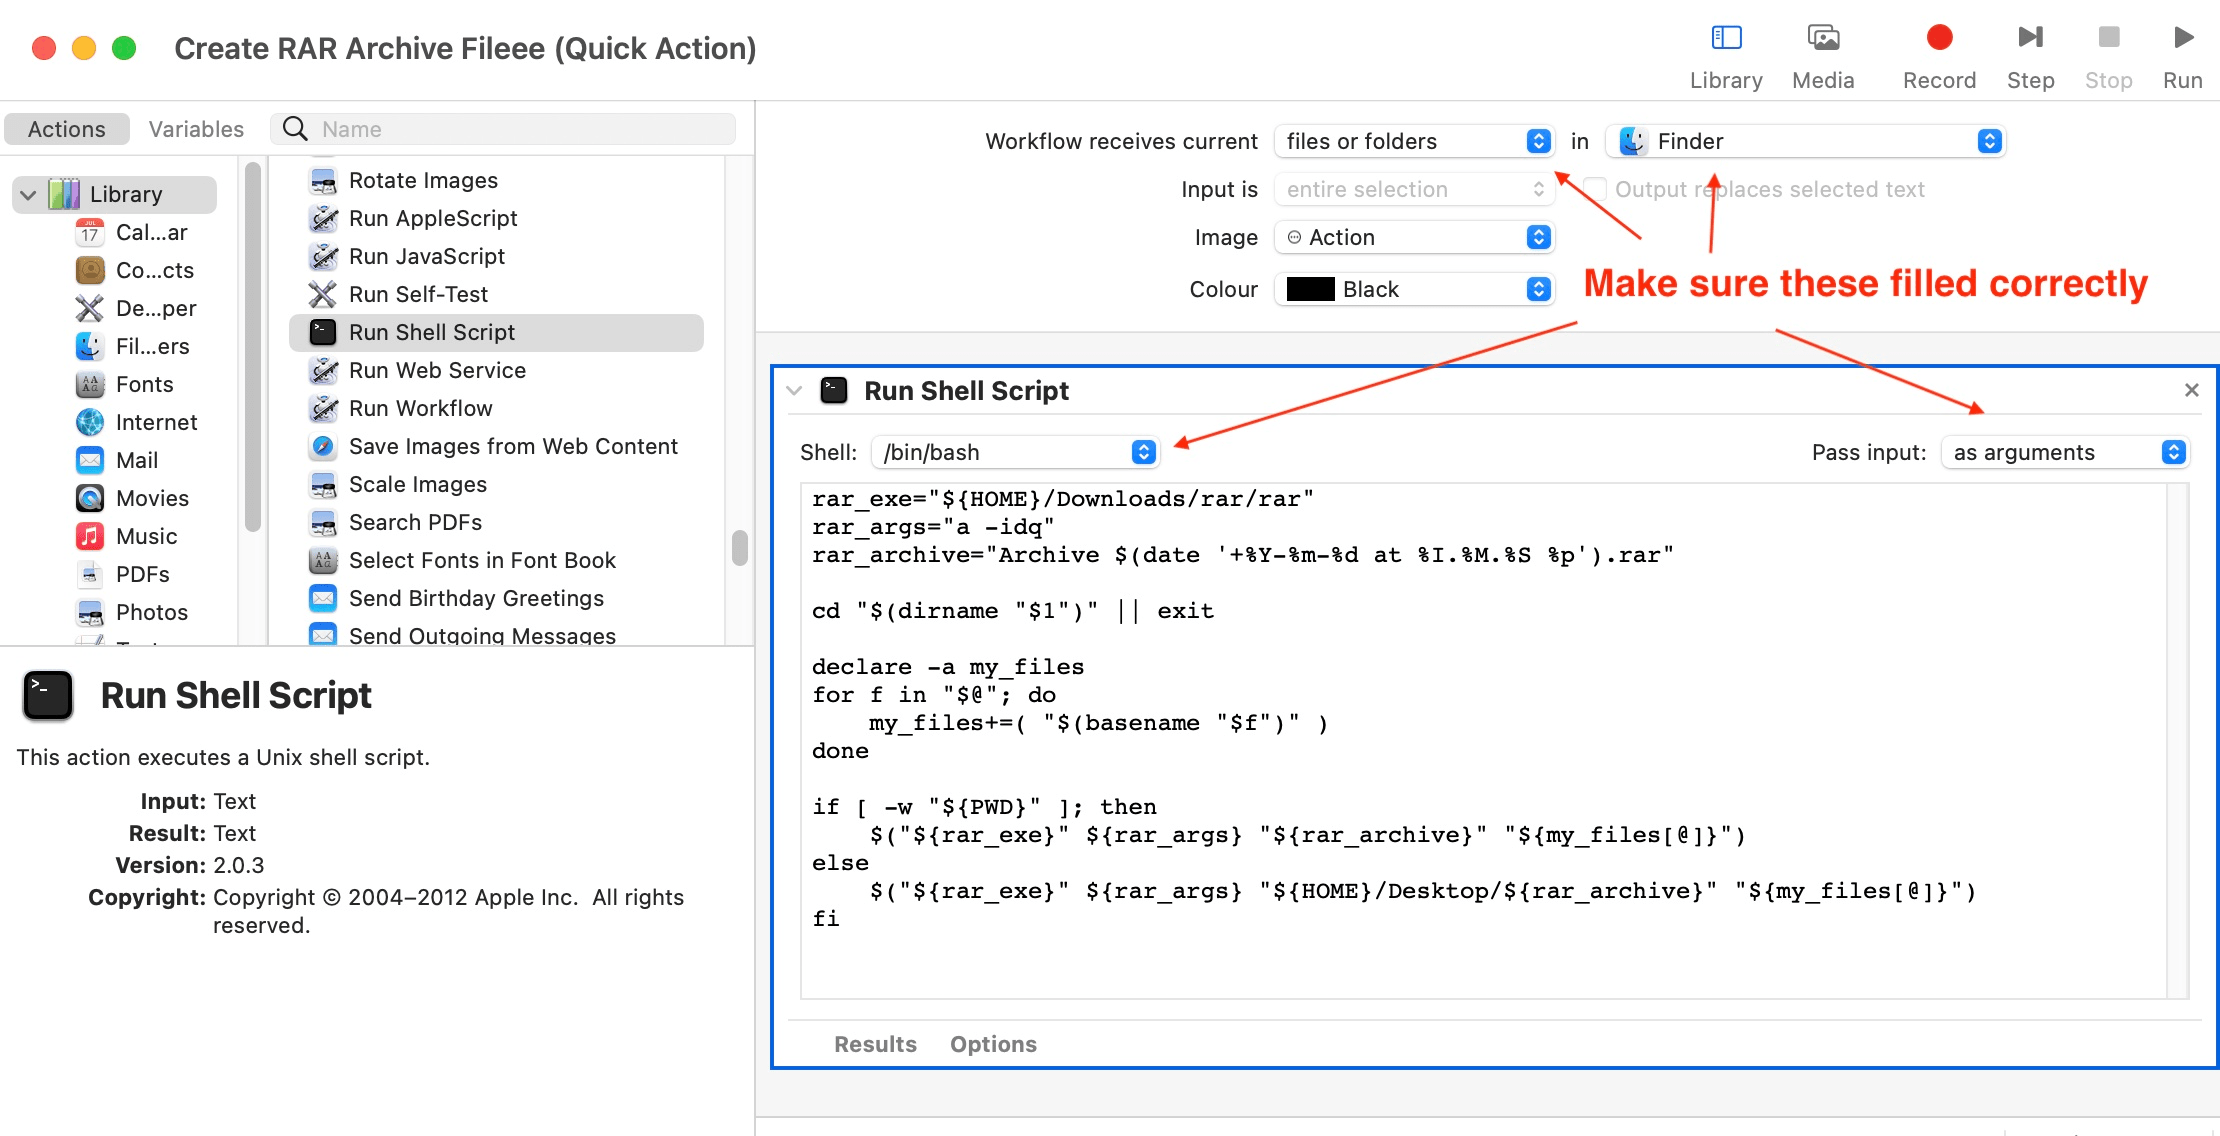2220x1136 pixels.
Task: Select the Run JavaScript action
Action: (x=426, y=256)
